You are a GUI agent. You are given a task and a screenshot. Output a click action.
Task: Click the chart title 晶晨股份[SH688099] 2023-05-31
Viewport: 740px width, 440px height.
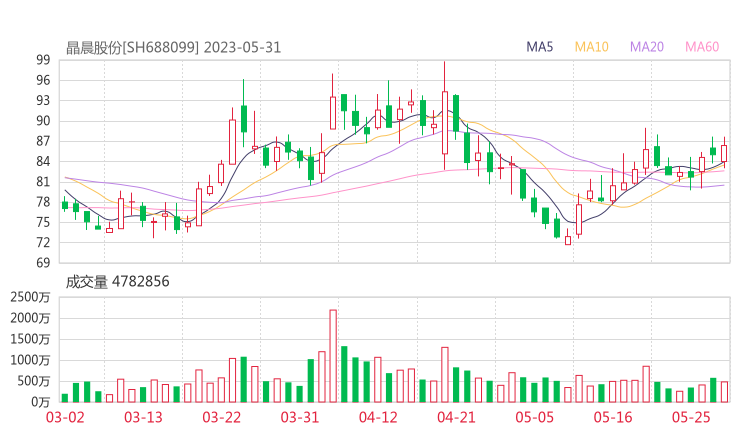pyautogui.click(x=173, y=48)
